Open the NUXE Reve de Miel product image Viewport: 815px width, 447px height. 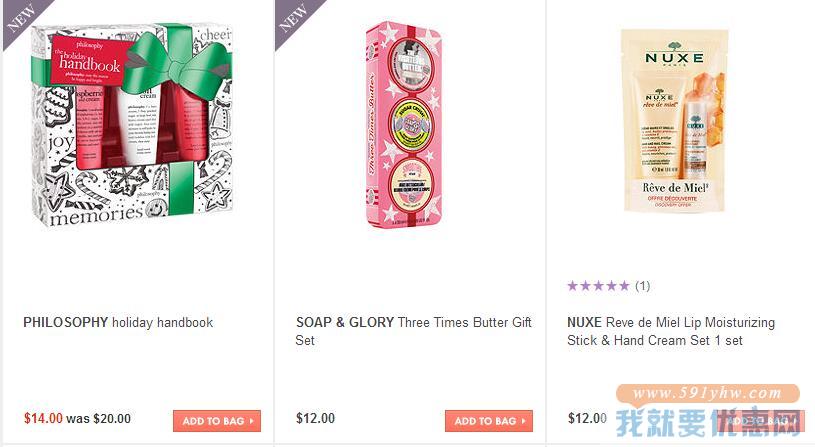674,121
